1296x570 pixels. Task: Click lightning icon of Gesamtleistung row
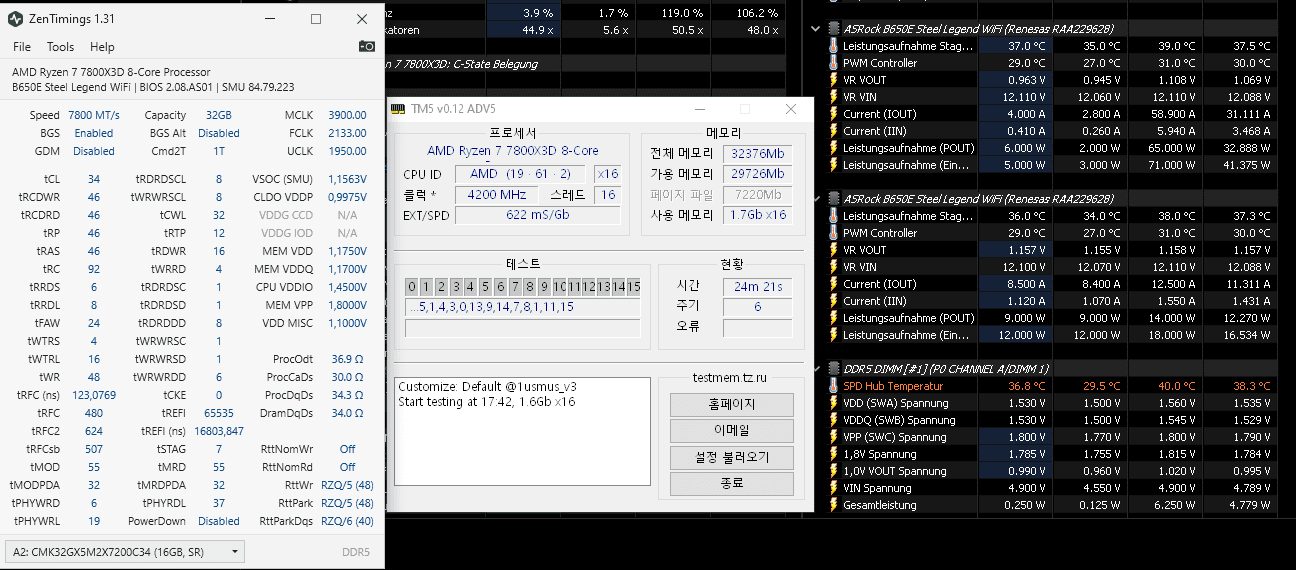pos(834,505)
